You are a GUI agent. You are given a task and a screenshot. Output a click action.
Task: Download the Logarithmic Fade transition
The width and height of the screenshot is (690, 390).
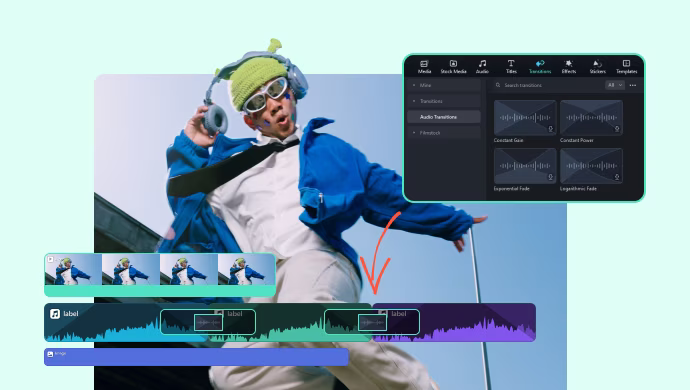(x=617, y=177)
